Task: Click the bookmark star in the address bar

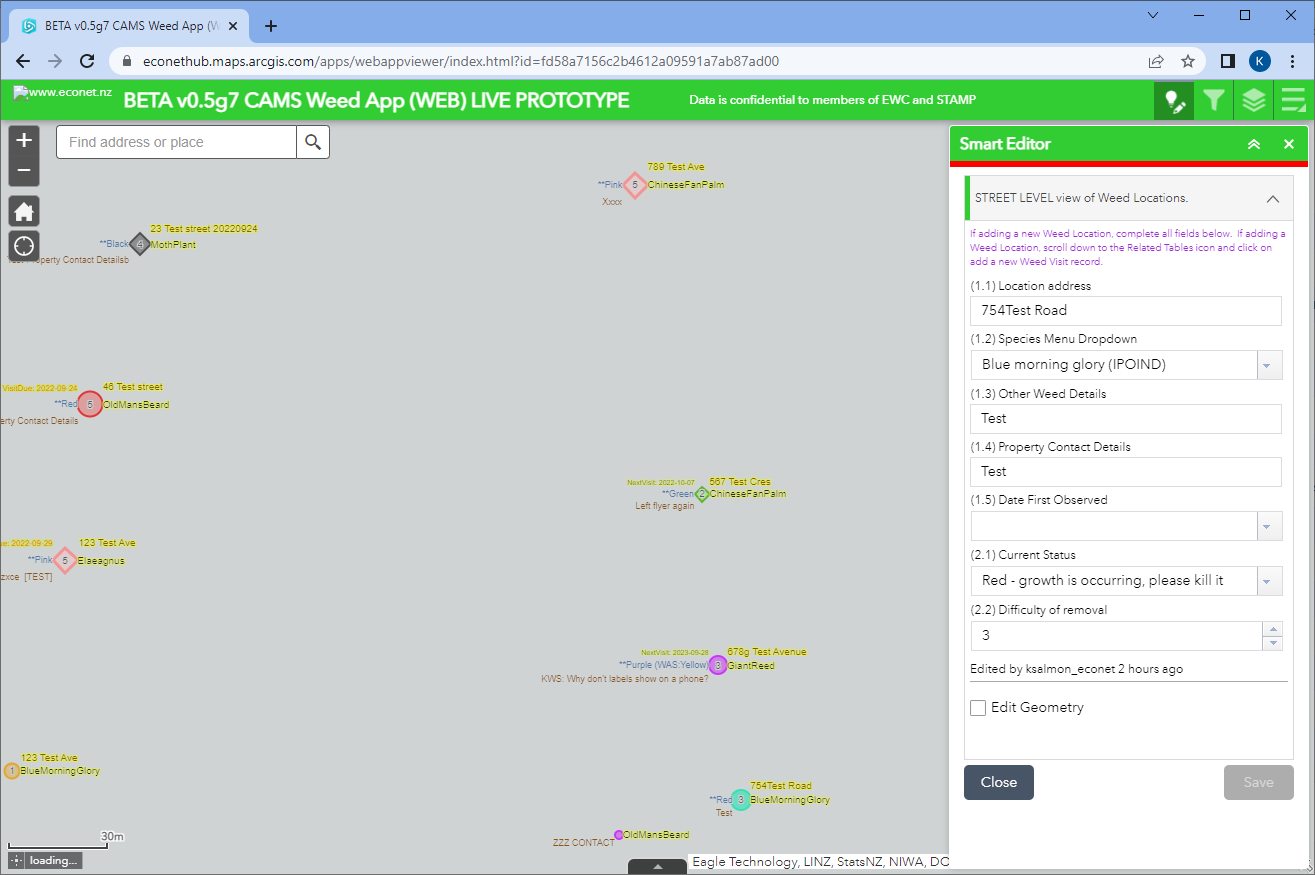Action: tap(1188, 61)
